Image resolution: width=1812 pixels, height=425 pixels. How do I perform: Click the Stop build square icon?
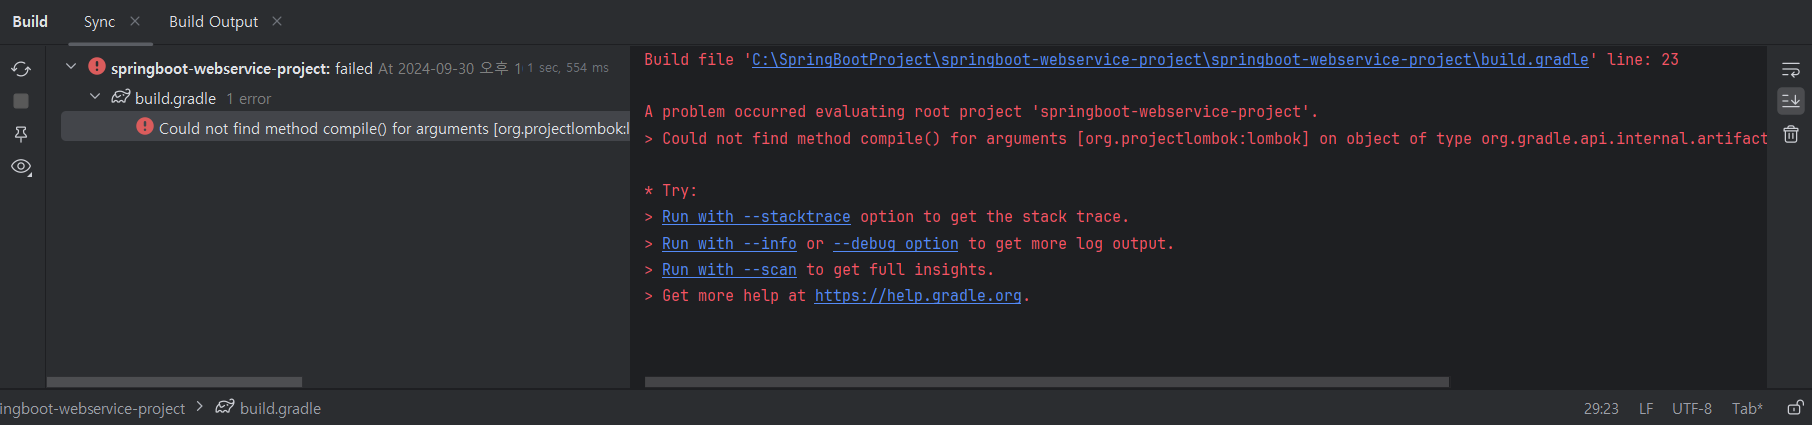pos(21,101)
